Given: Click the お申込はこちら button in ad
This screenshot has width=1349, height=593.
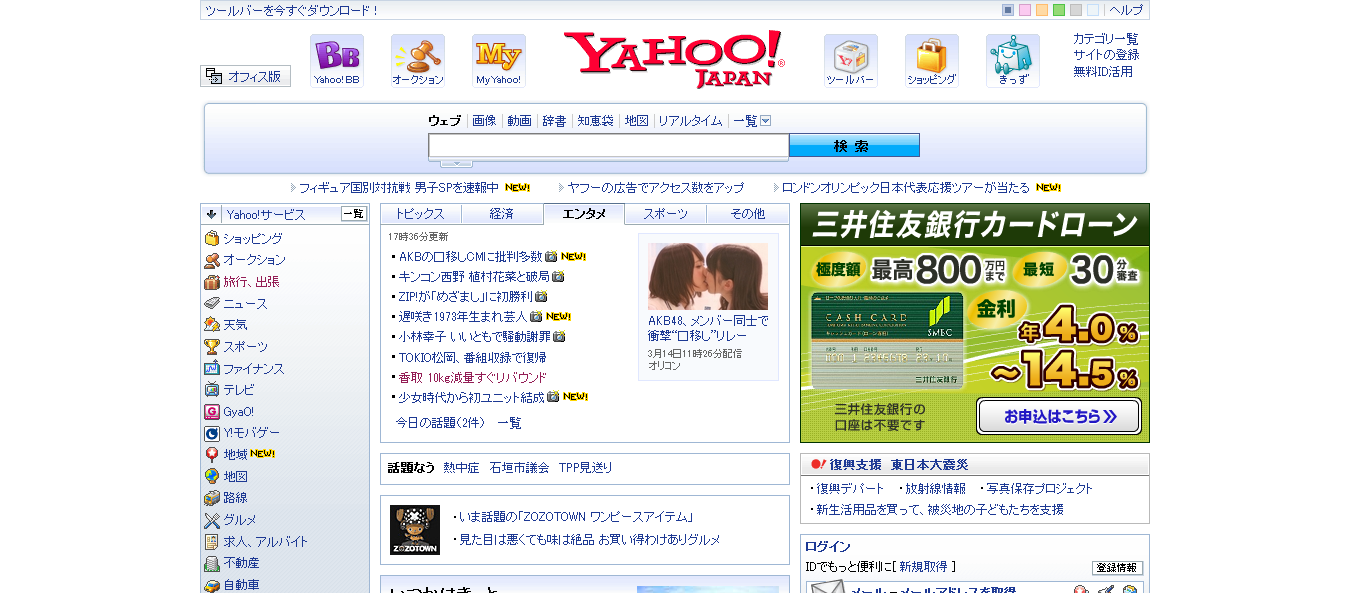Looking at the screenshot, I should tap(1059, 416).
